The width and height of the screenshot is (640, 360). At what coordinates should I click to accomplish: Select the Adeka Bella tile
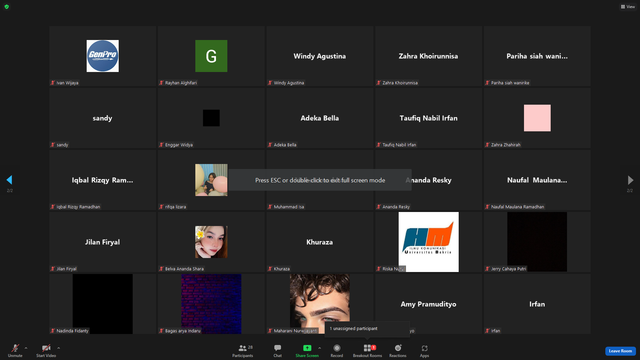pos(320,118)
